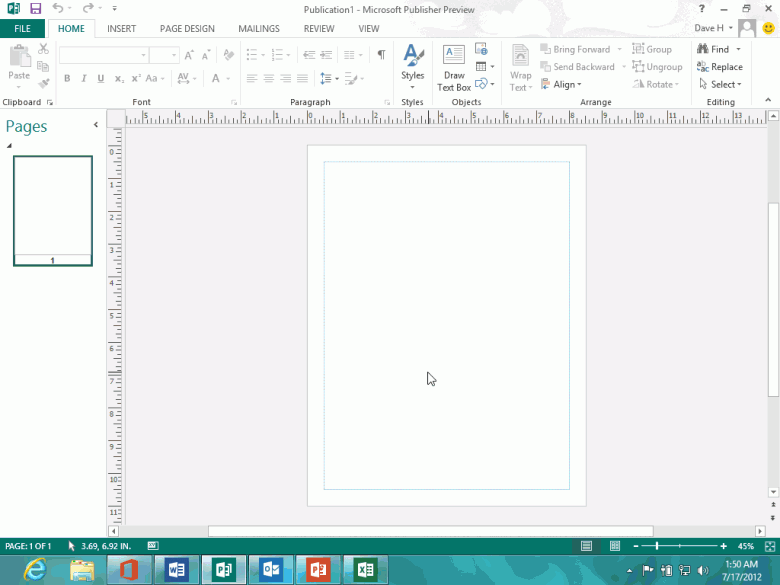The height and width of the screenshot is (585, 780).
Task: Click the Cut scissors icon
Action: [43, 49]
